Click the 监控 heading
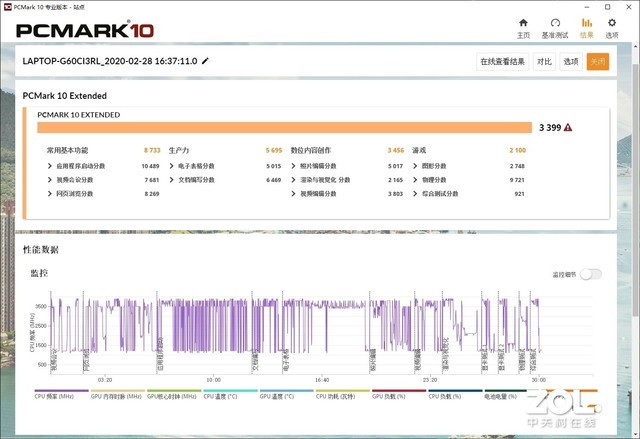Viewport: 640px width, 439px height. coord(39,273)
